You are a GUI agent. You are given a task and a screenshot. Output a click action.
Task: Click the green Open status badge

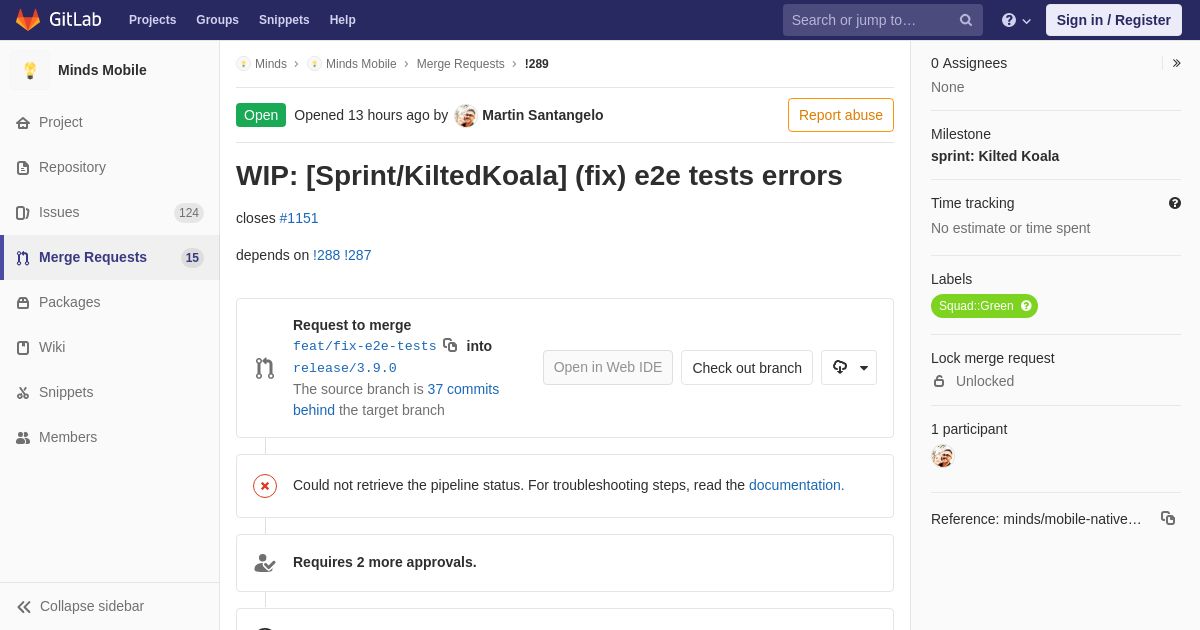(x=261, y=115)
